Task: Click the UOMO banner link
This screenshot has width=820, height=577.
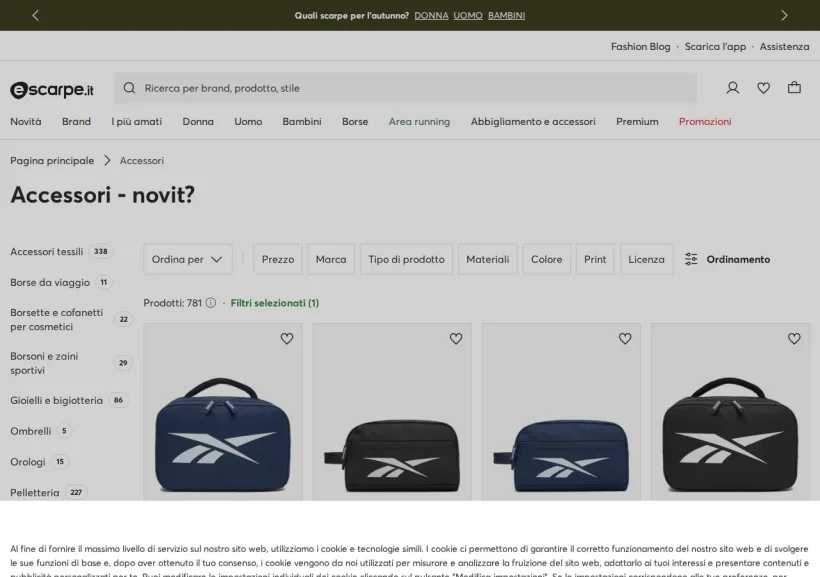Action: pyautogui.click(x=468, y=16)
